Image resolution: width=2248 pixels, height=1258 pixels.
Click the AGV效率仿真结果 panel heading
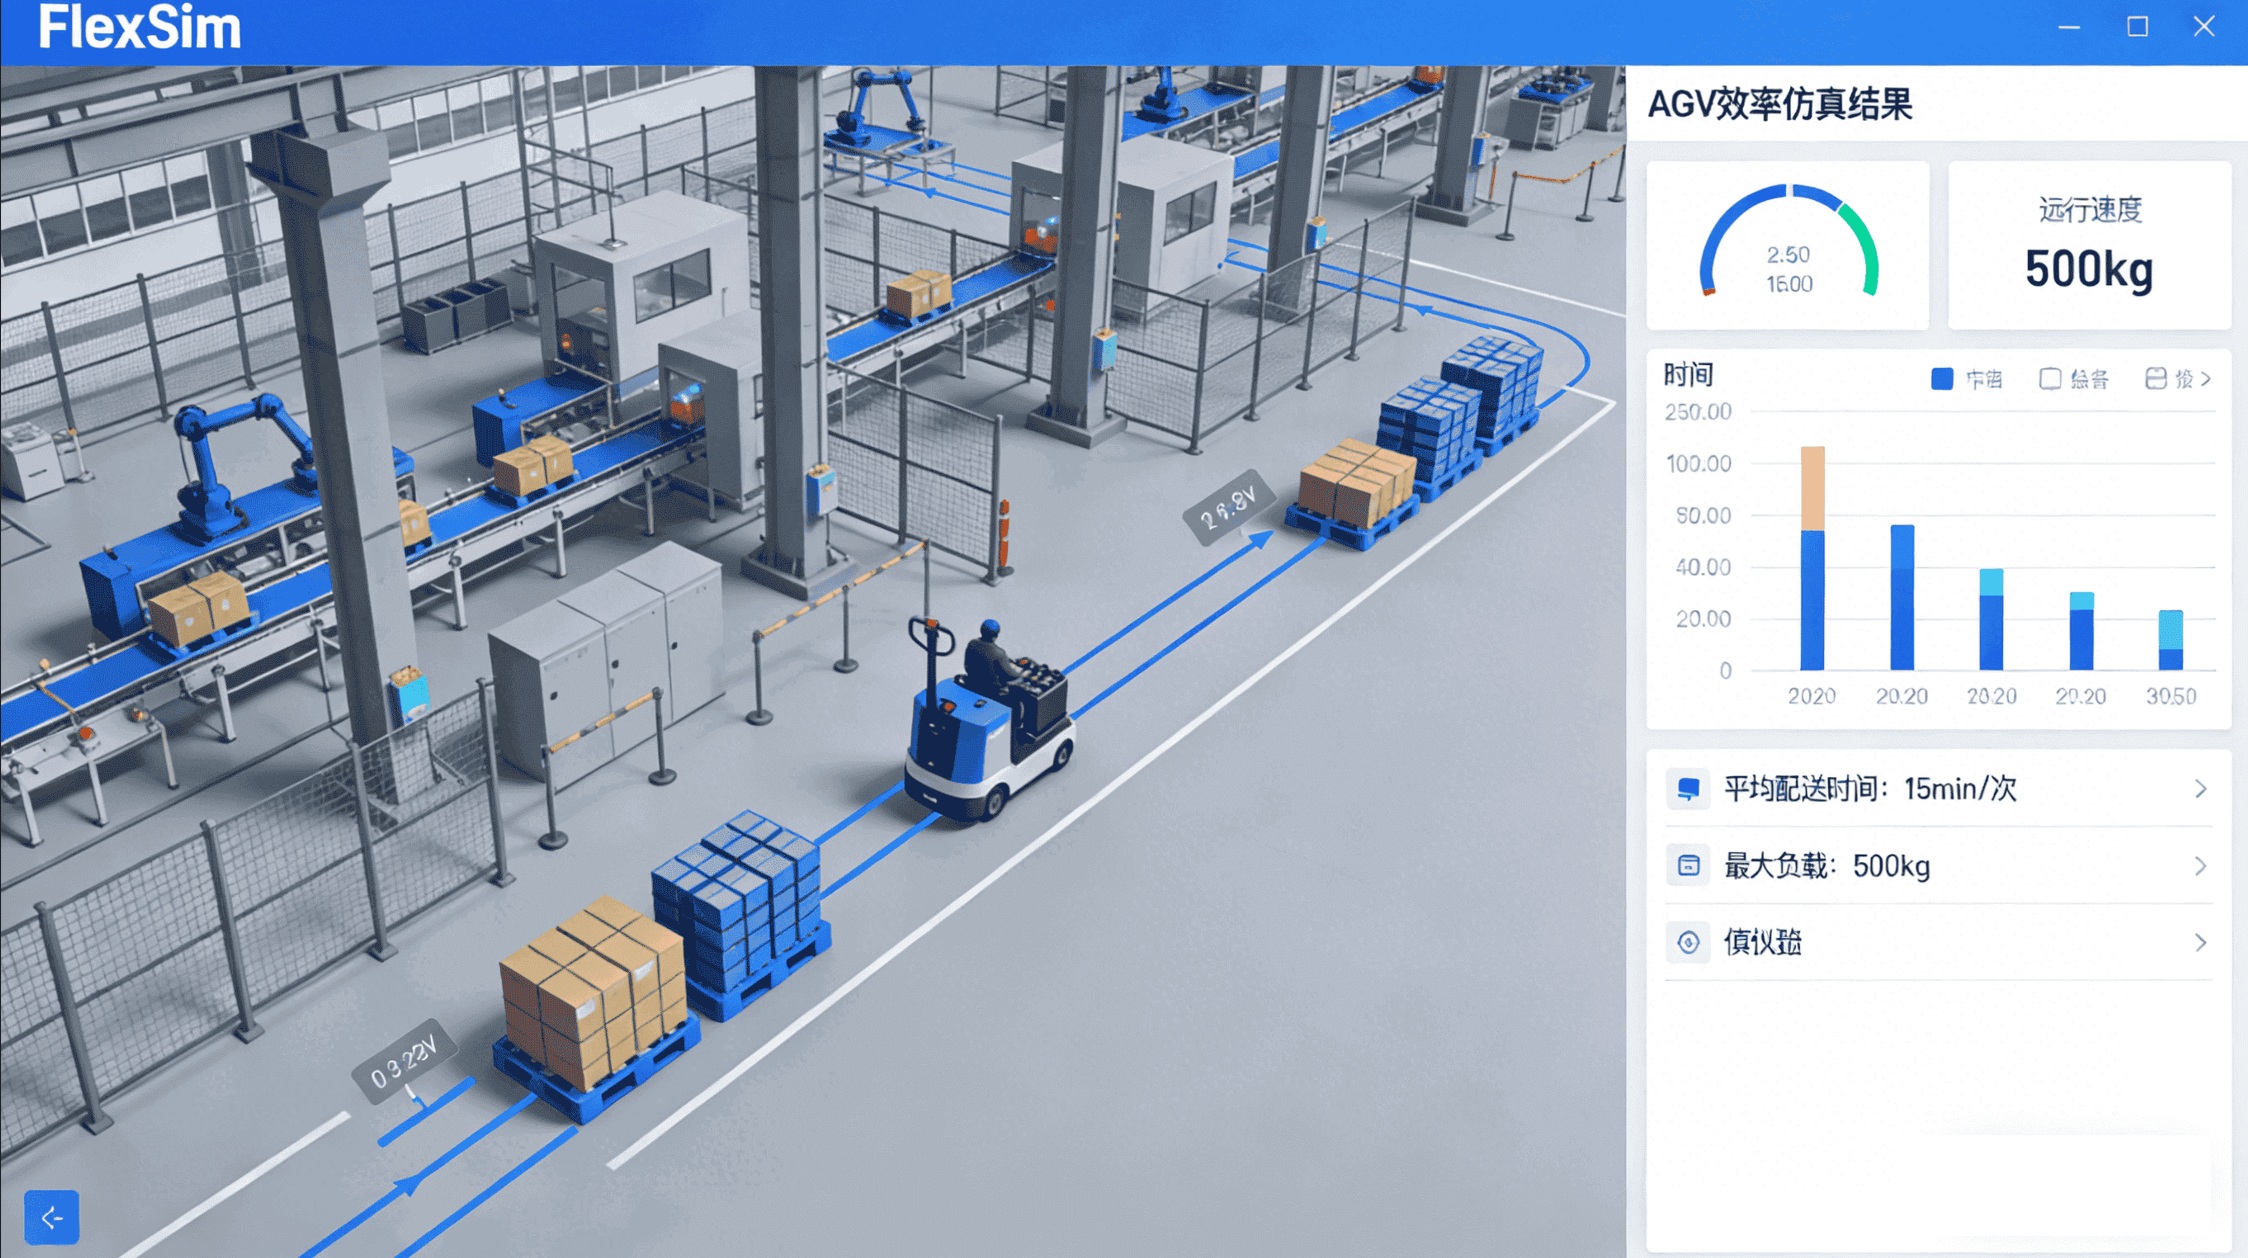[1780, 104]
